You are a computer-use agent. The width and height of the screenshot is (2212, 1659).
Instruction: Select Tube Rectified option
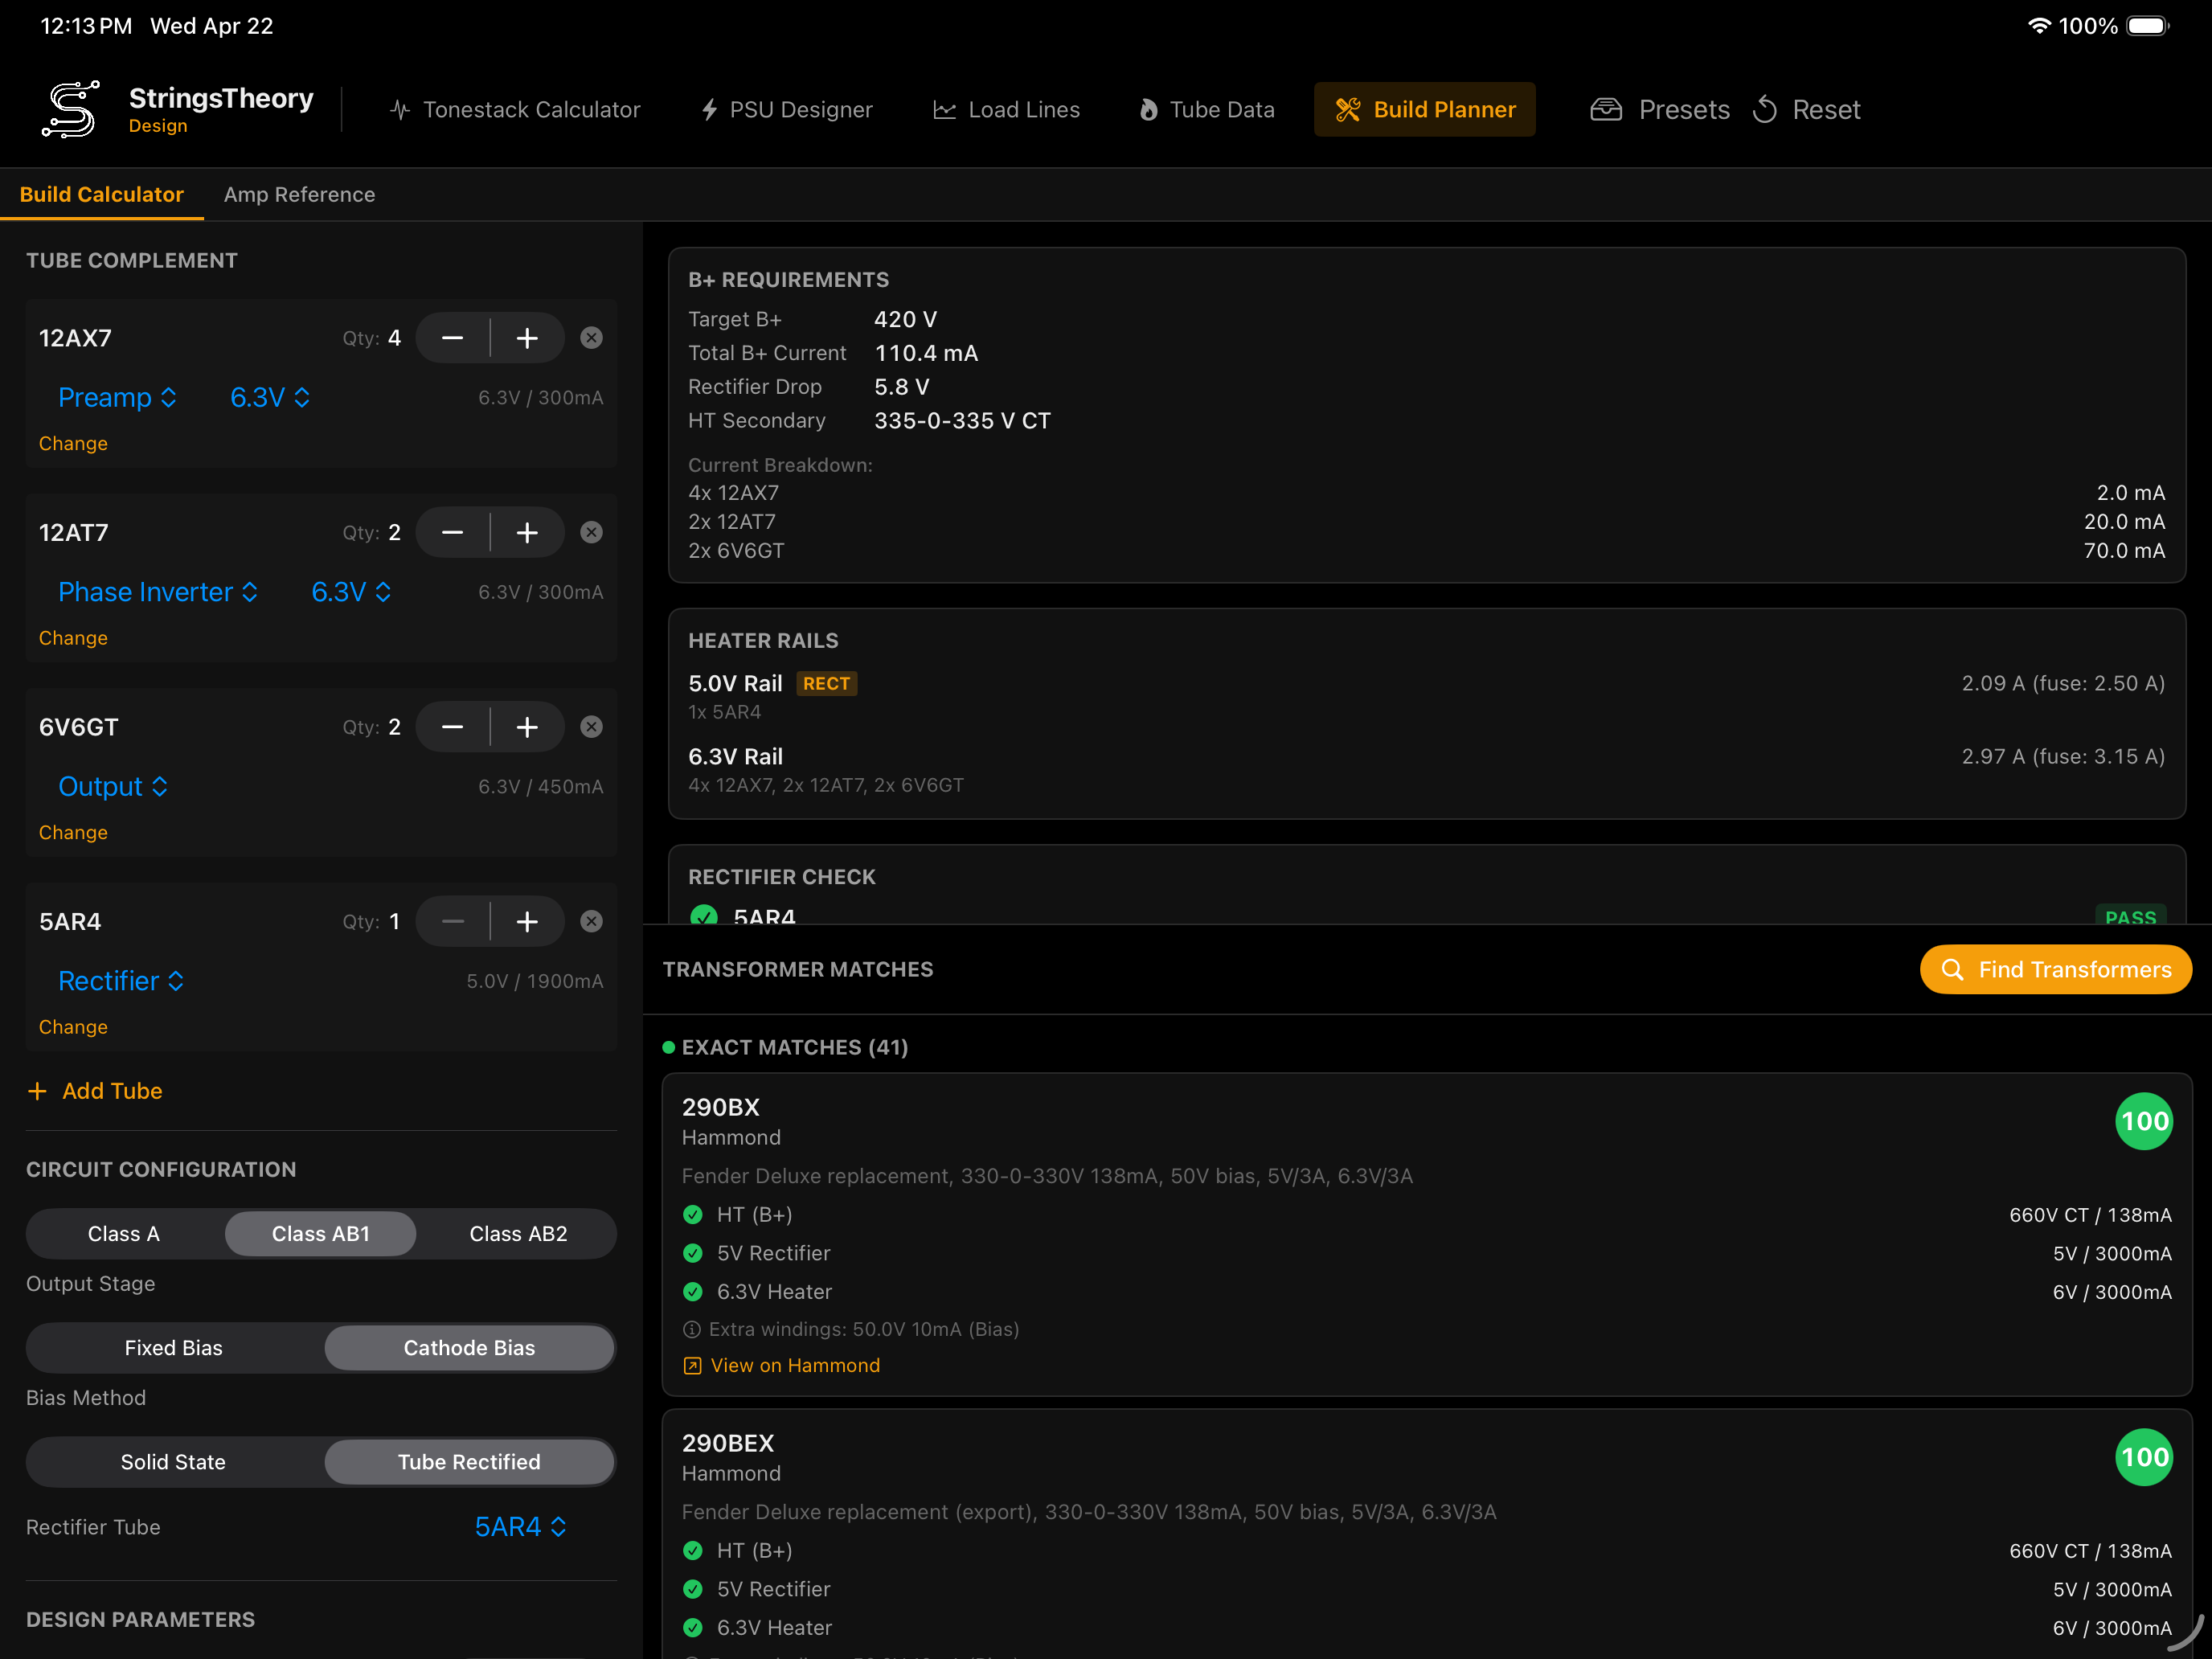click(x=469, y=1462)
